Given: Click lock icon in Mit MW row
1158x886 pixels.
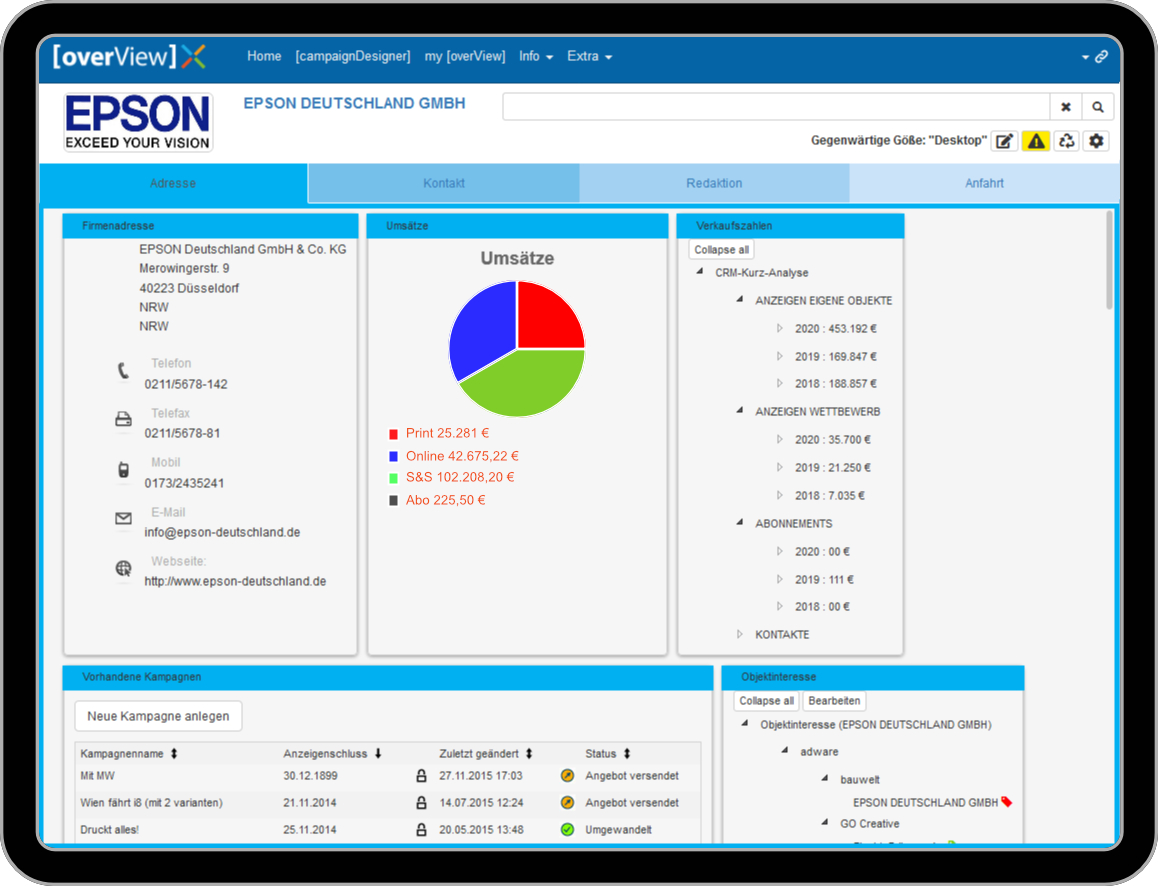Looking at the screenshot, I should pyautogui.click(x=421, y=776).
